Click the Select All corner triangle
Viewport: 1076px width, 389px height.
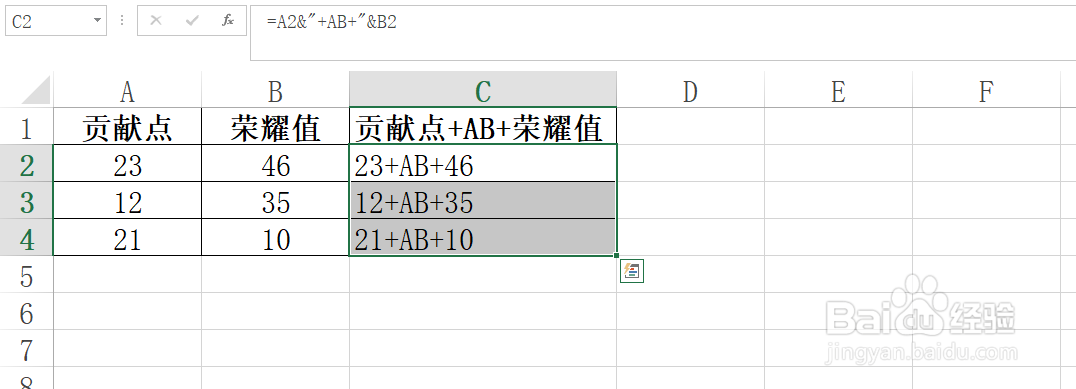[36, 90]
